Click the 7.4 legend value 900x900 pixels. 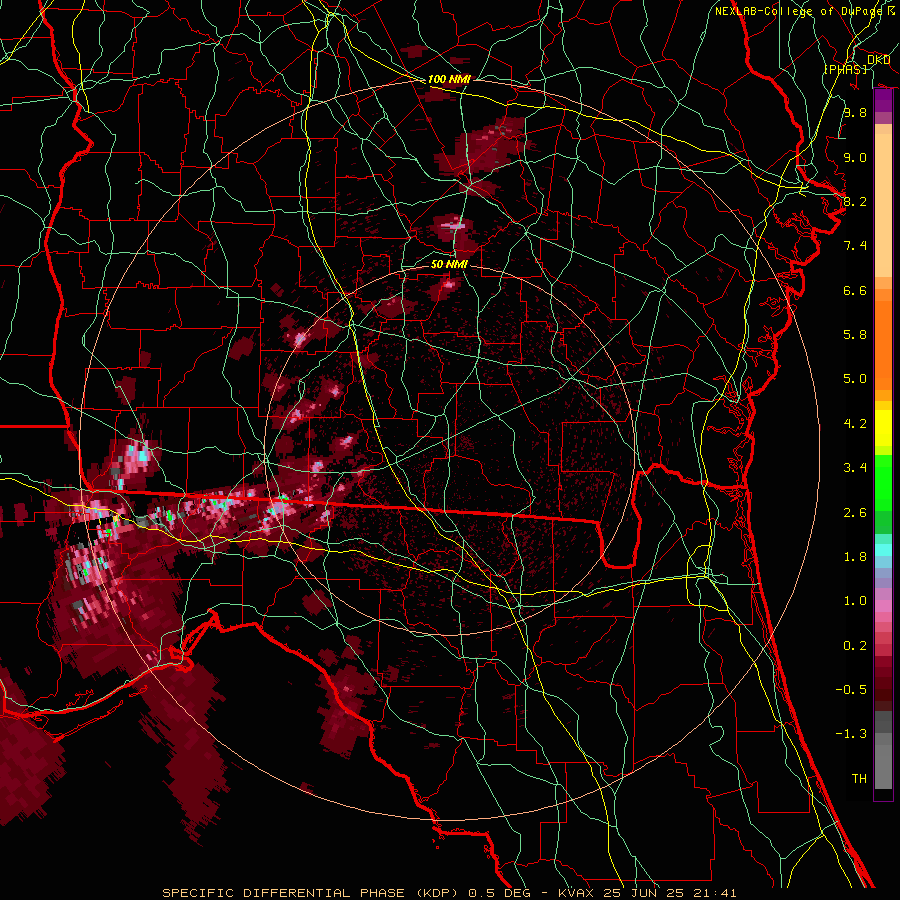pos(855,246)
